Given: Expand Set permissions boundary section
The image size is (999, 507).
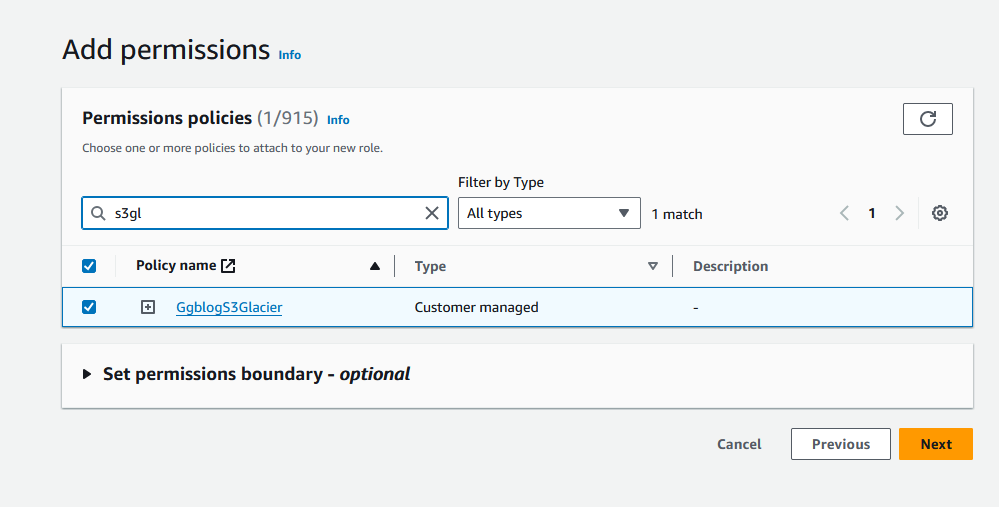Looking at the screenshot, I should pos(87,374).
